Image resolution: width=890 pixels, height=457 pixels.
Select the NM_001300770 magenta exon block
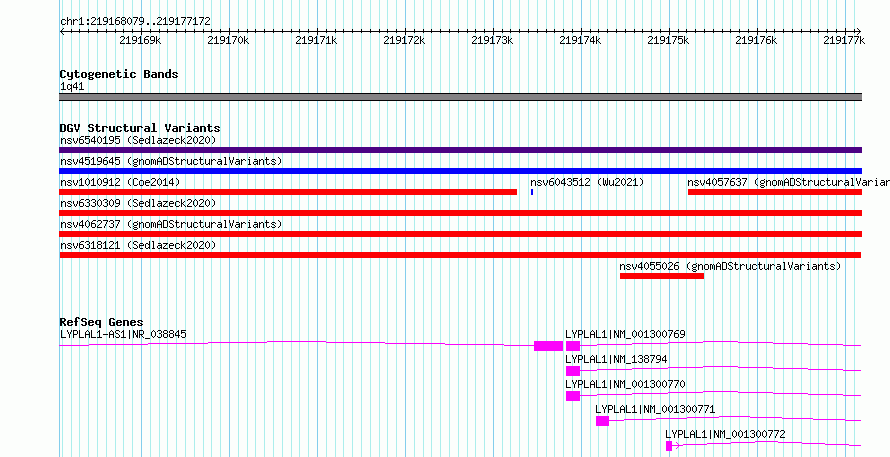(x=573, y=396)
